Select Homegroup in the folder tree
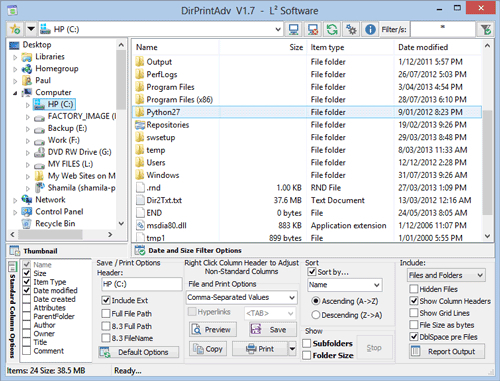Screen dimensions: 500x381 pos(57,69)
